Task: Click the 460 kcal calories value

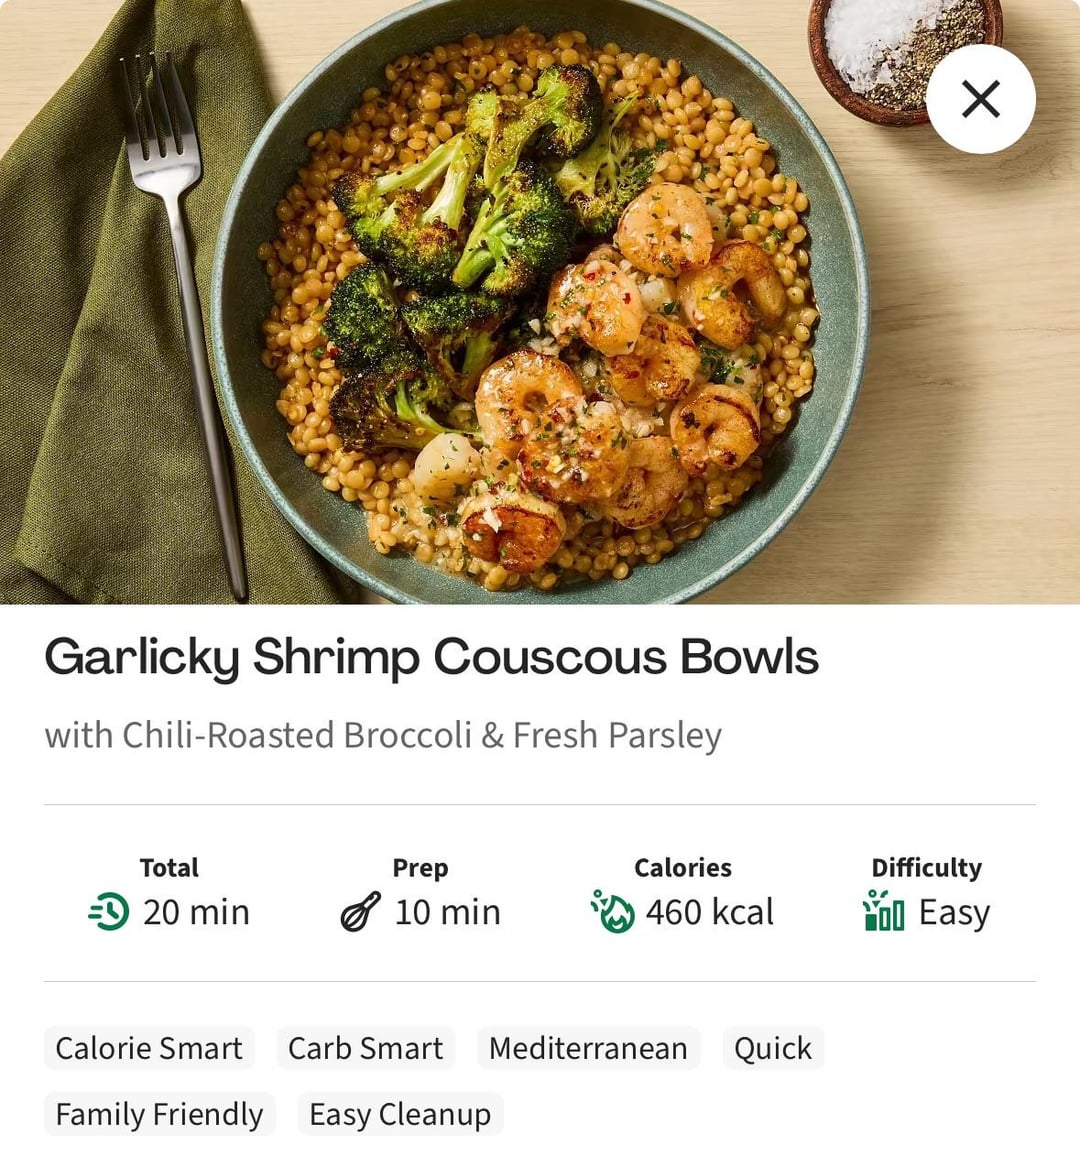Action: coord(709,912)
